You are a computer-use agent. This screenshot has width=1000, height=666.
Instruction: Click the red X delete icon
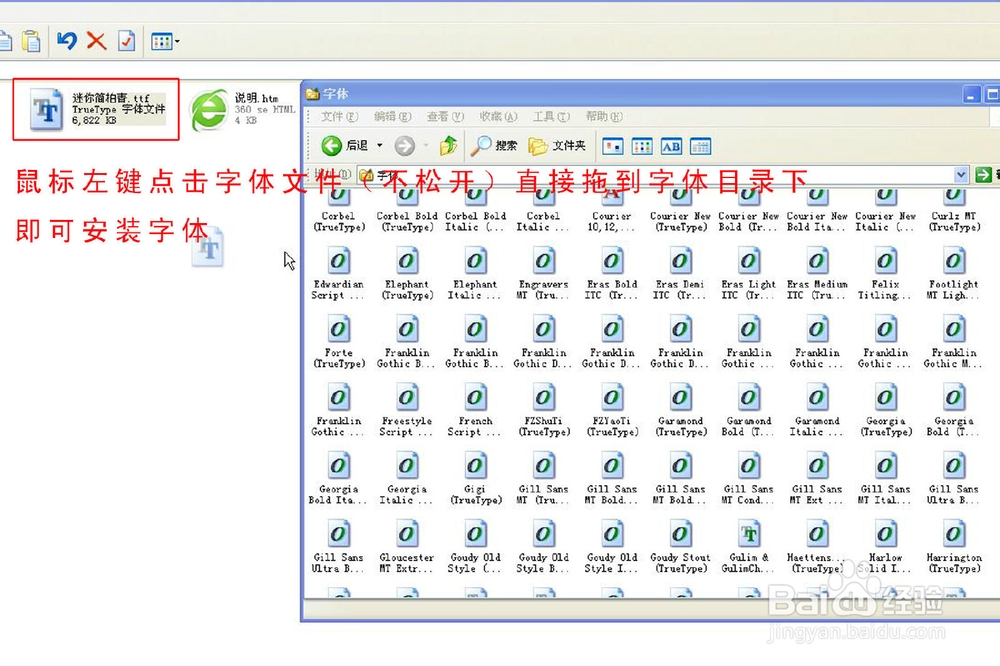click(97, 40)
